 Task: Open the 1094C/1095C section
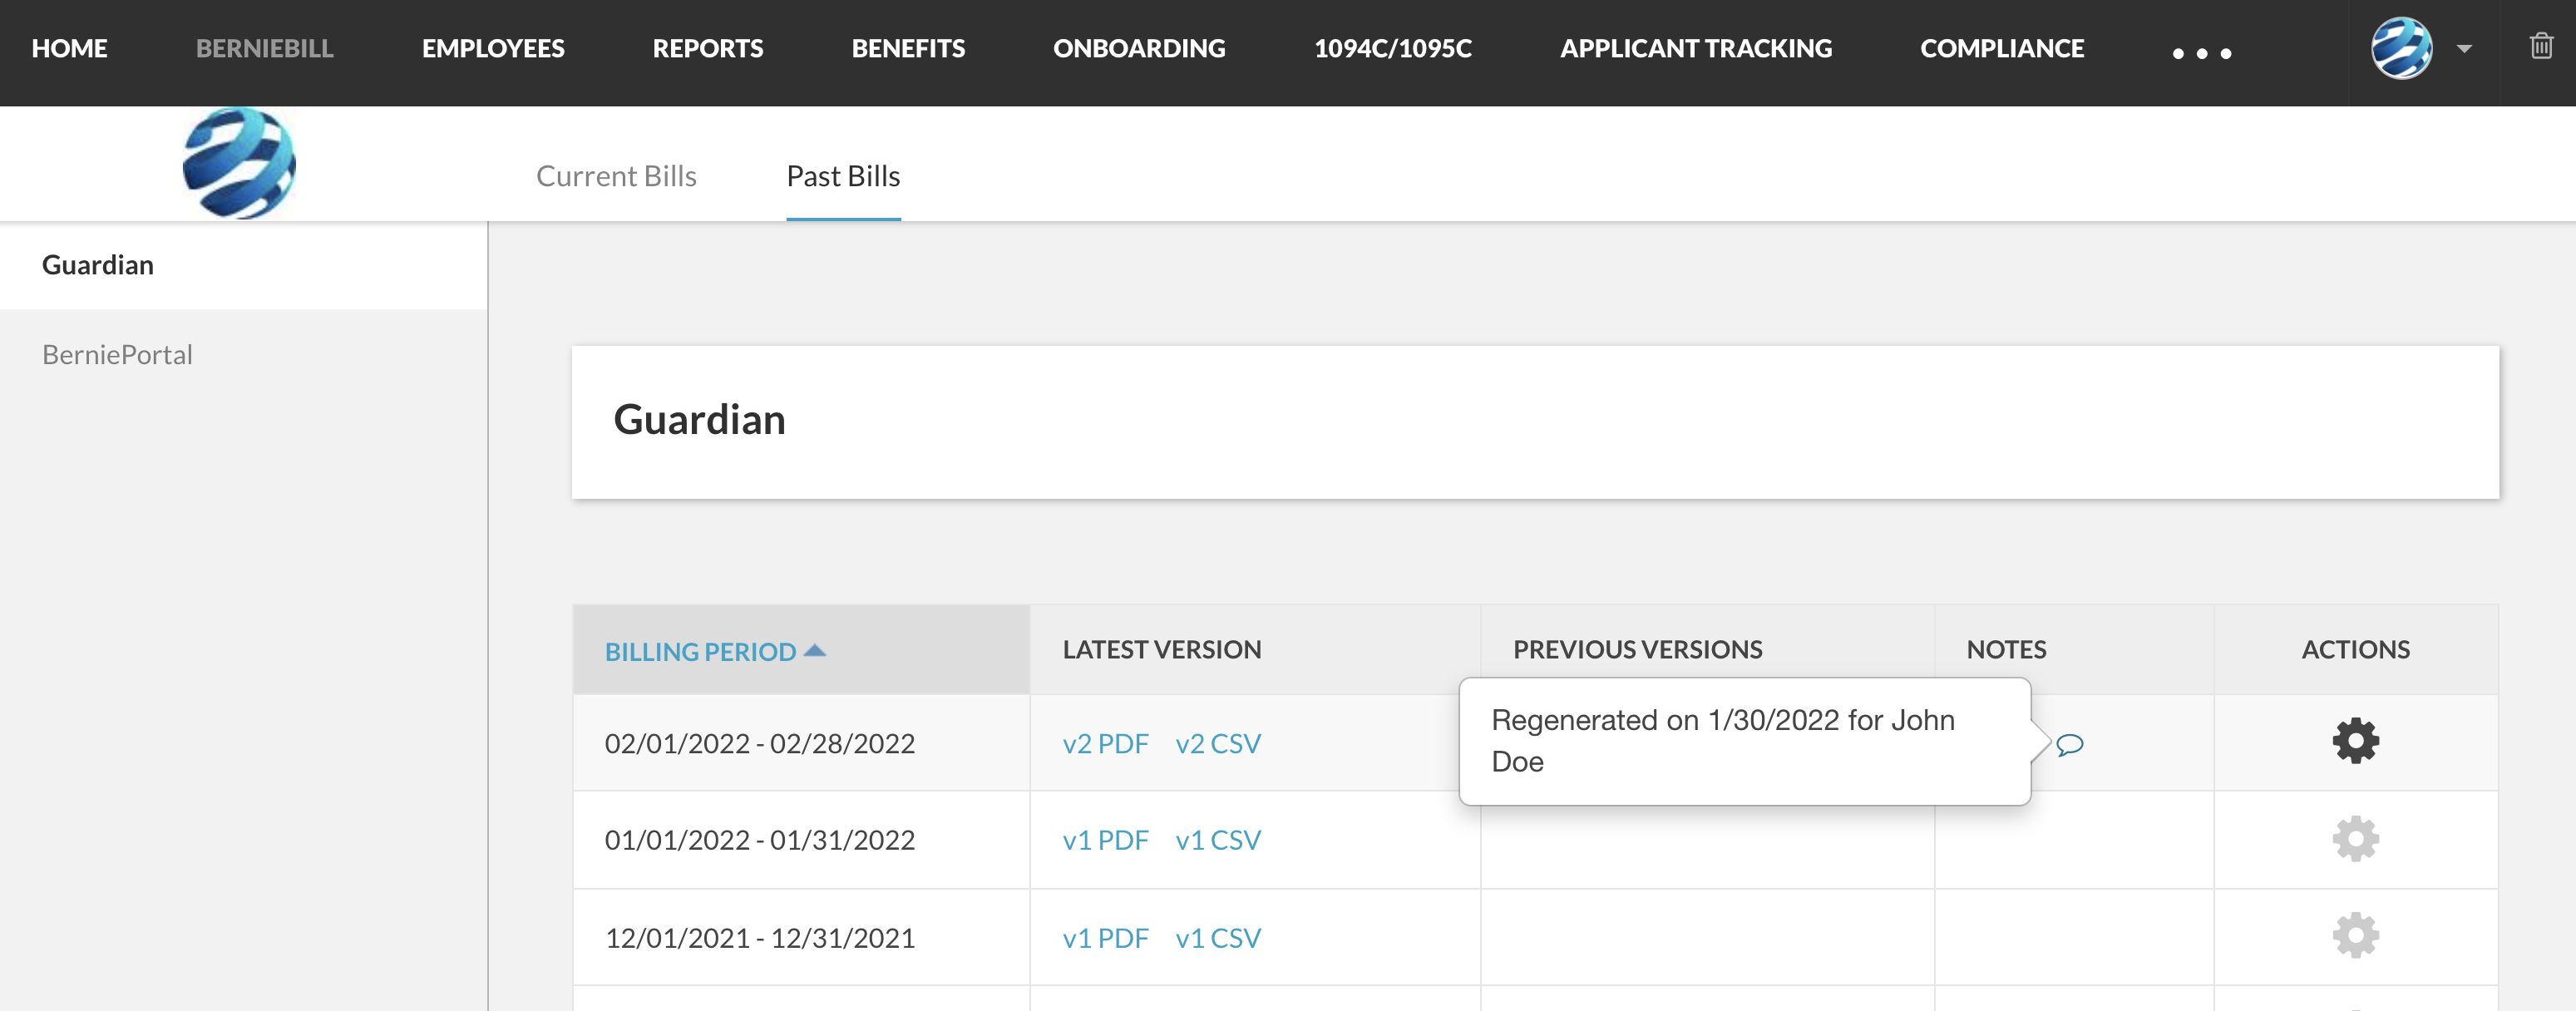point(1393,48)
